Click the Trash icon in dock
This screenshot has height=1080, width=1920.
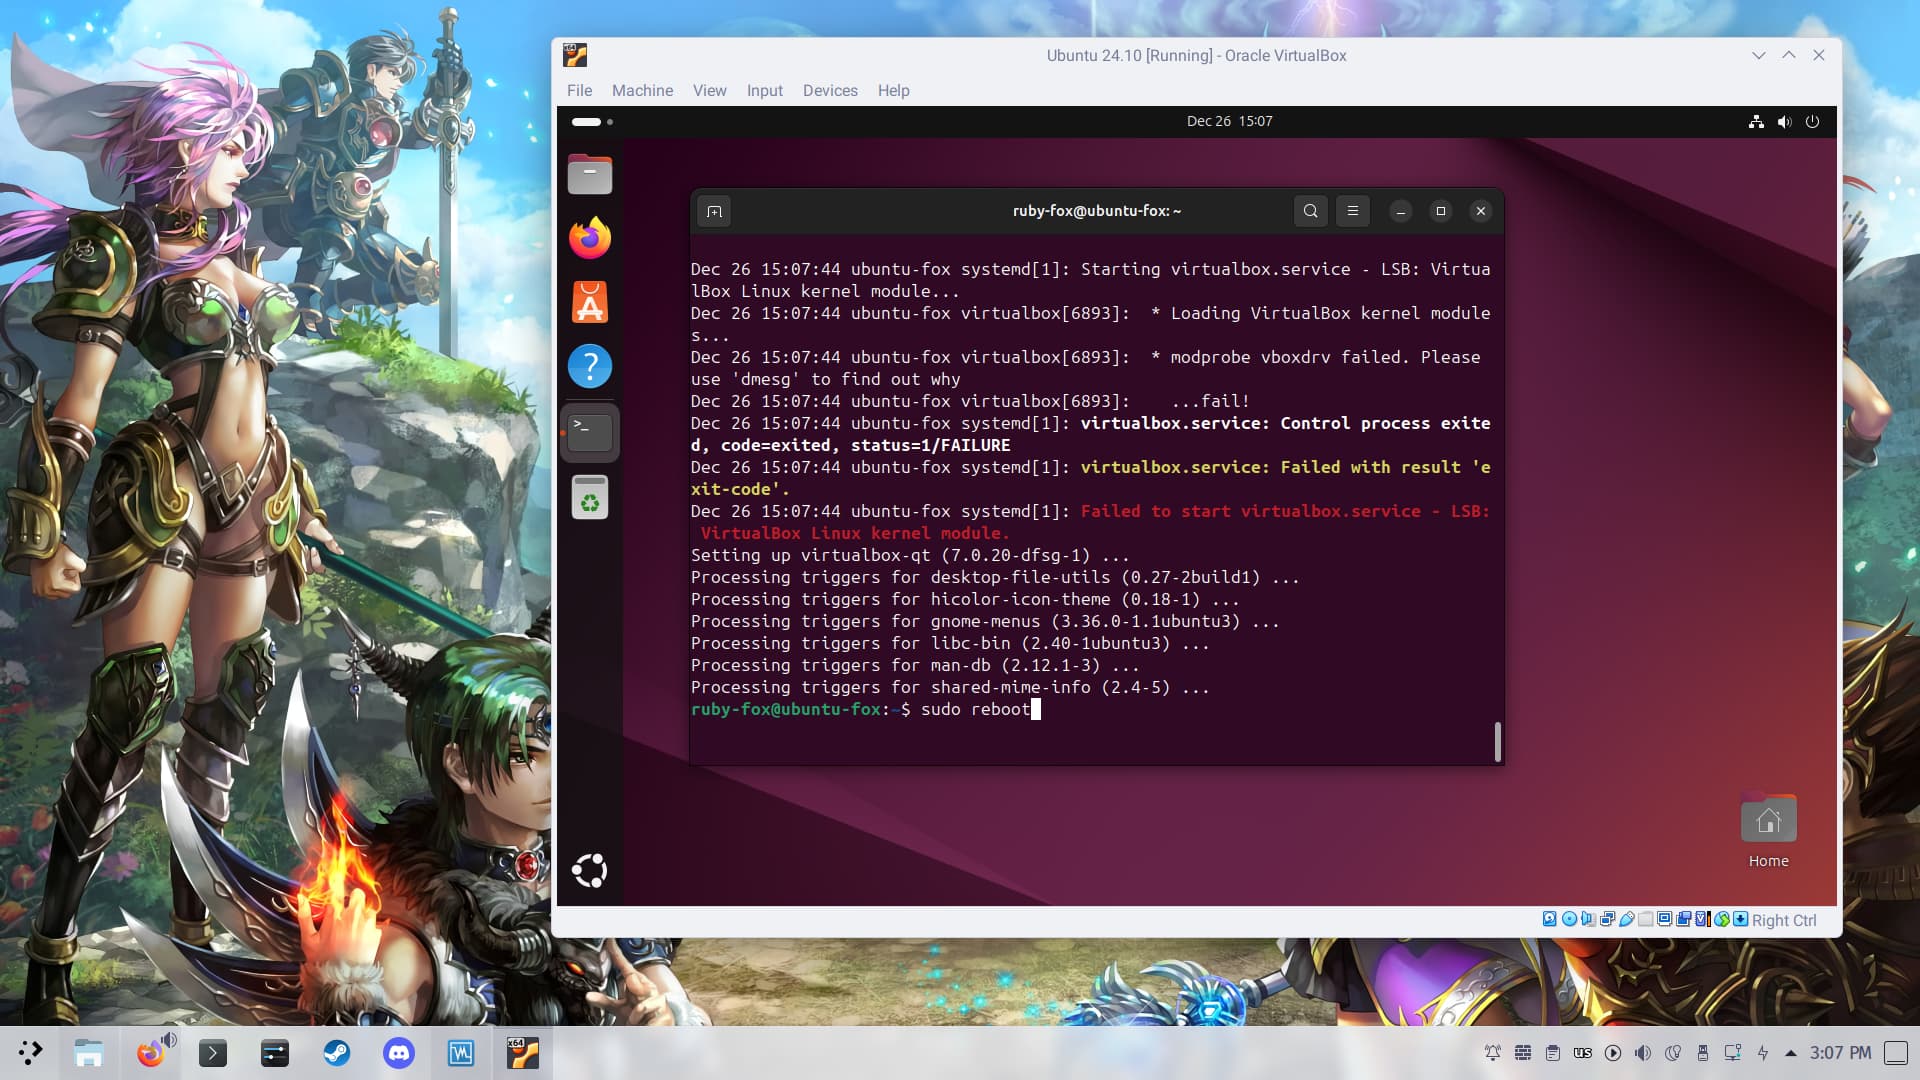click(589, 497)
